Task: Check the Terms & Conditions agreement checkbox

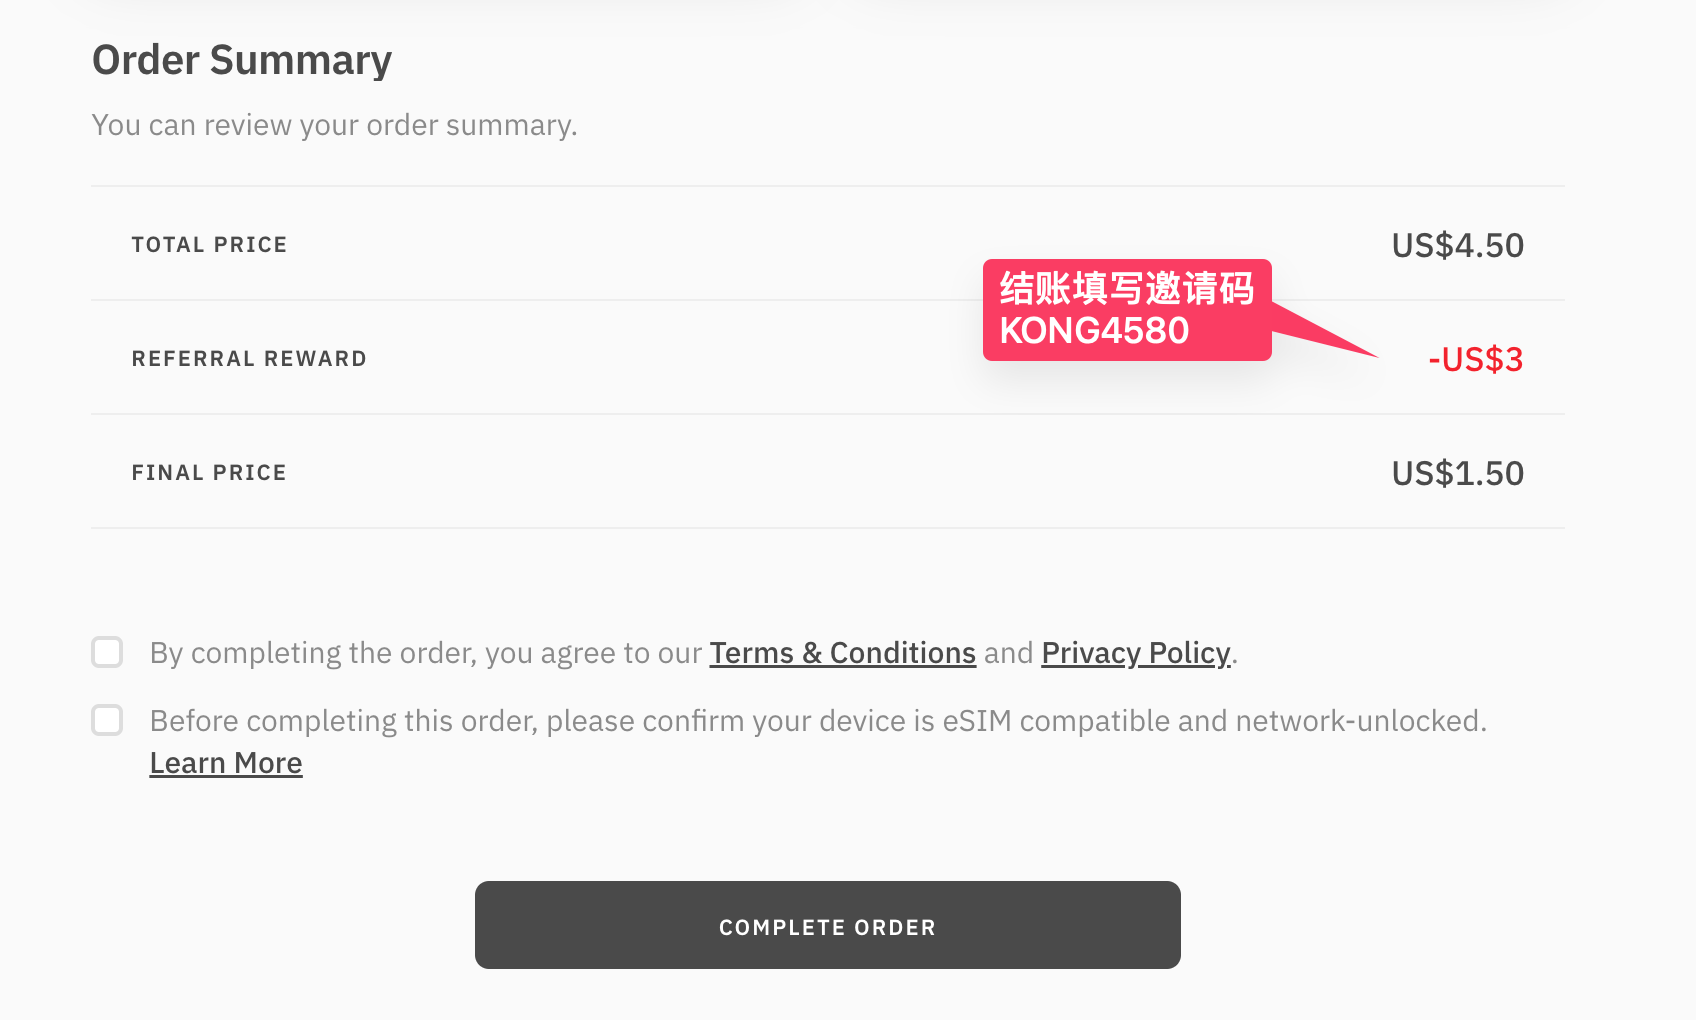Action: pos(107,652)
